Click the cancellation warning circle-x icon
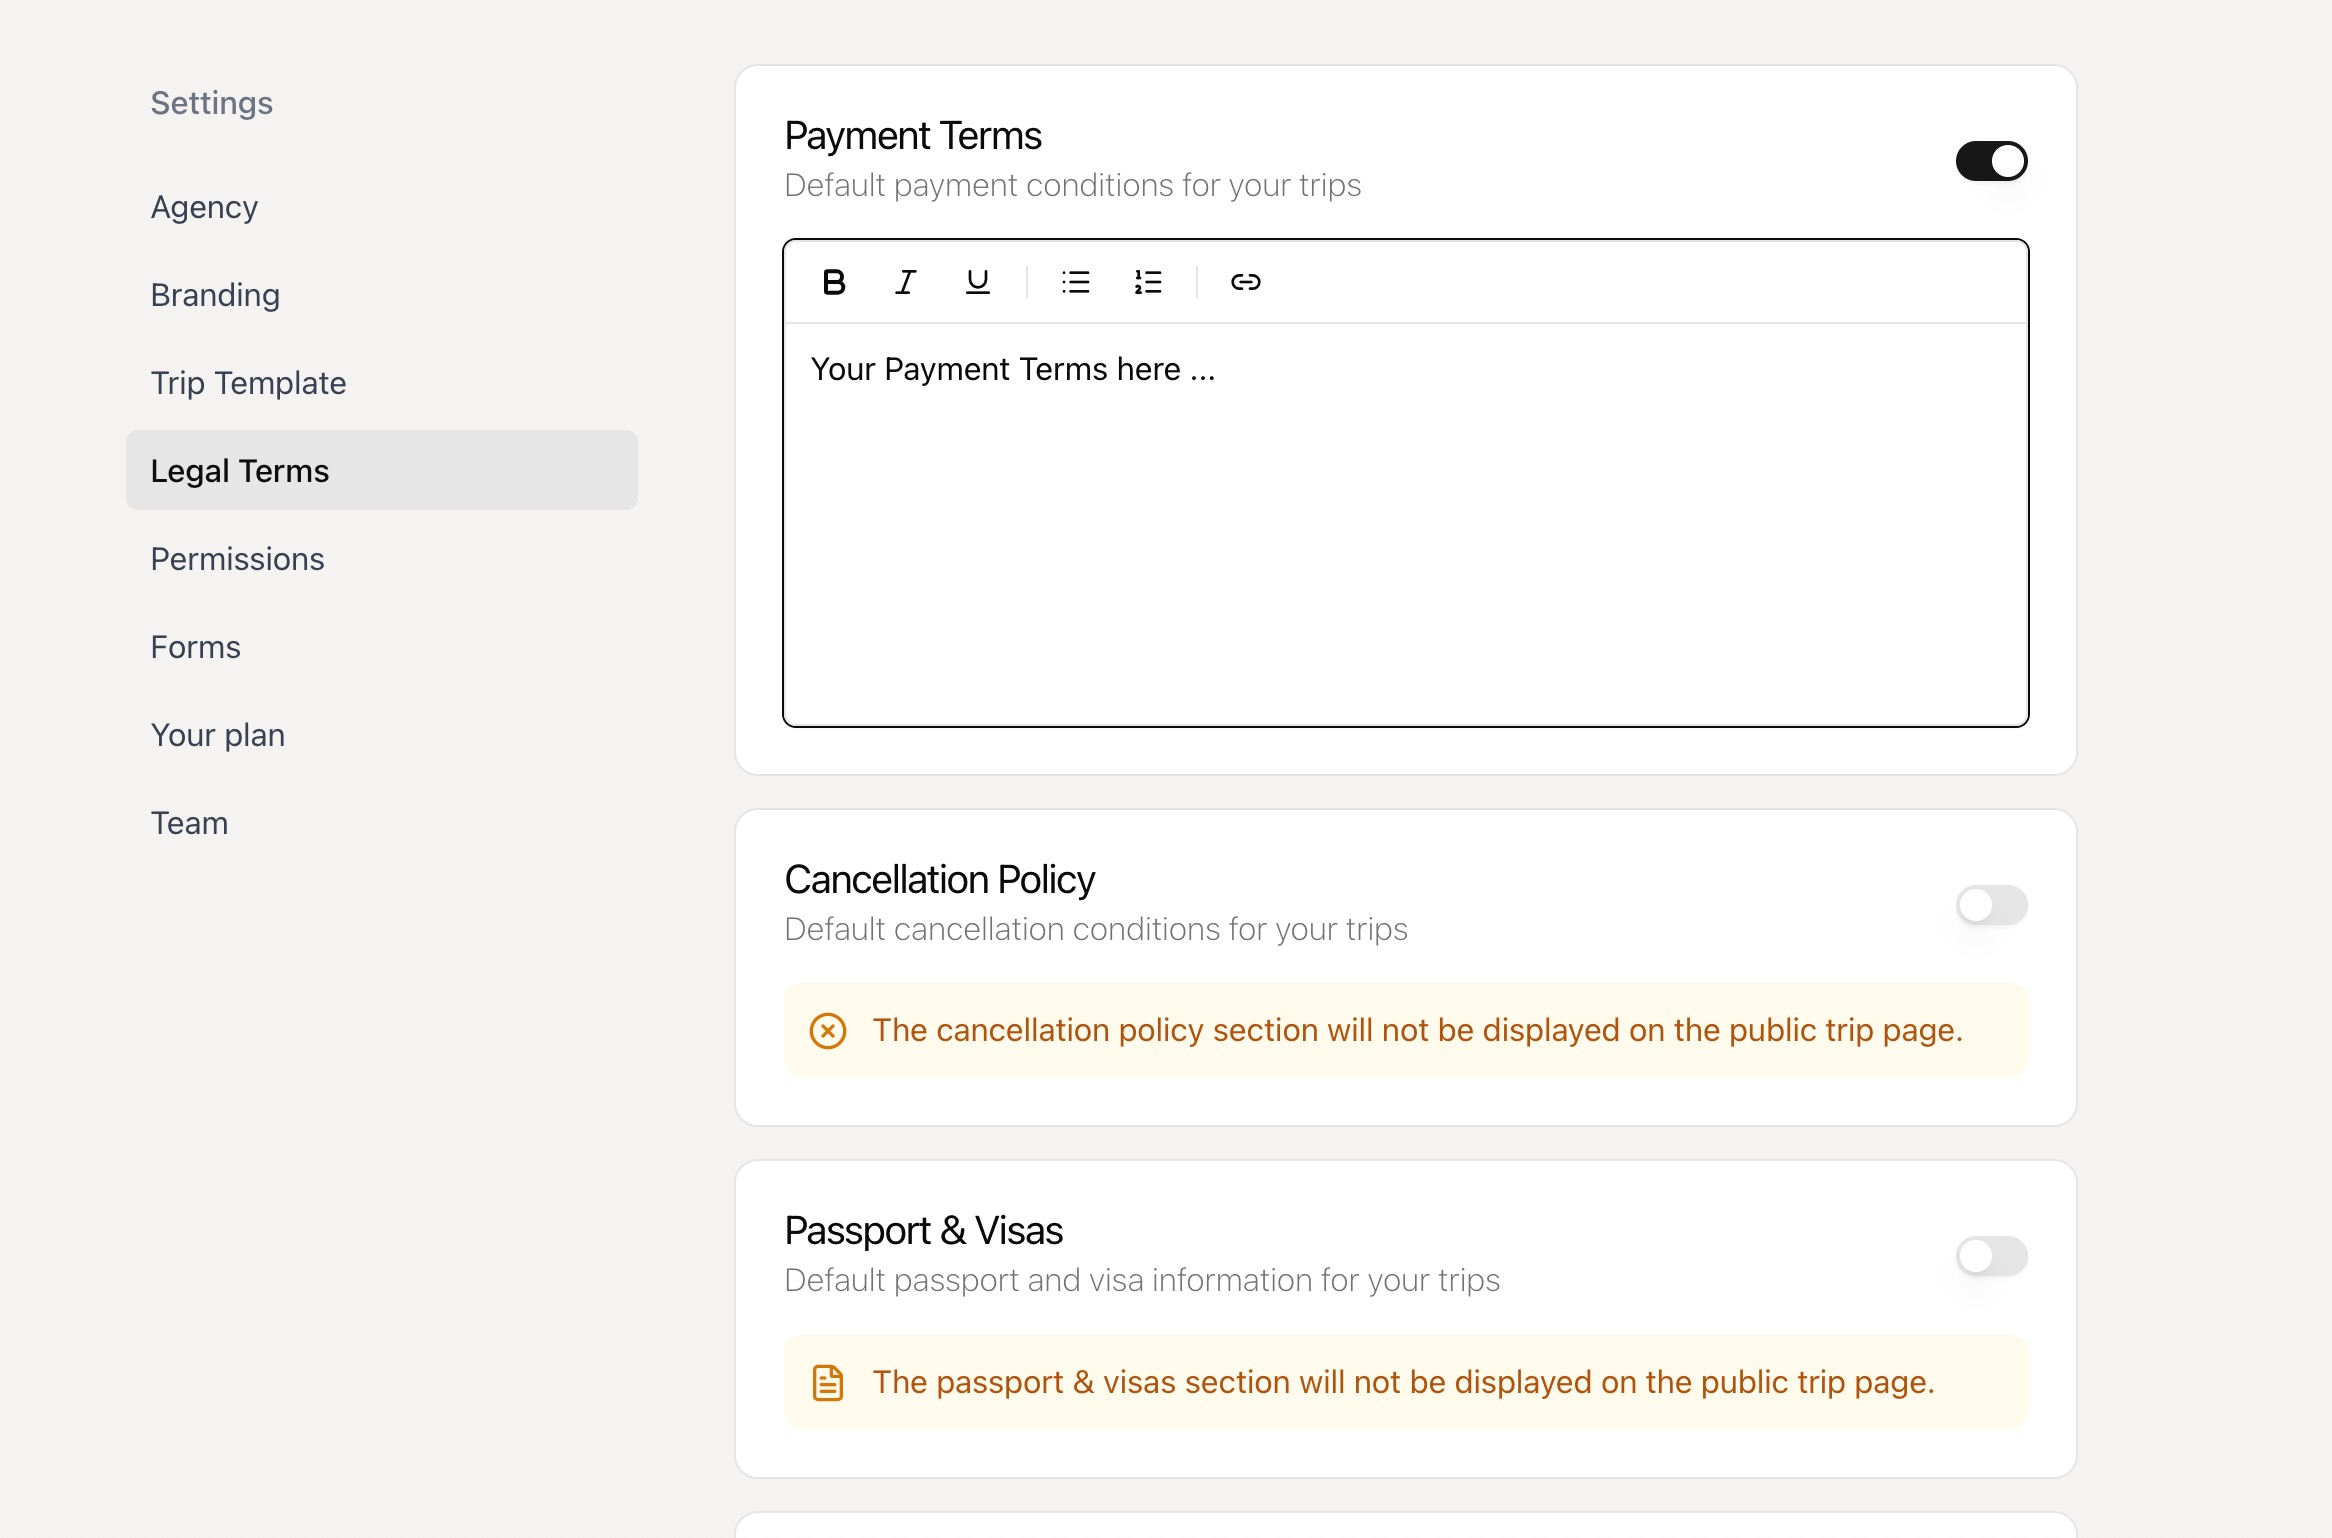This screenshot has height=1538, width=2332. tap(828, 1030)
